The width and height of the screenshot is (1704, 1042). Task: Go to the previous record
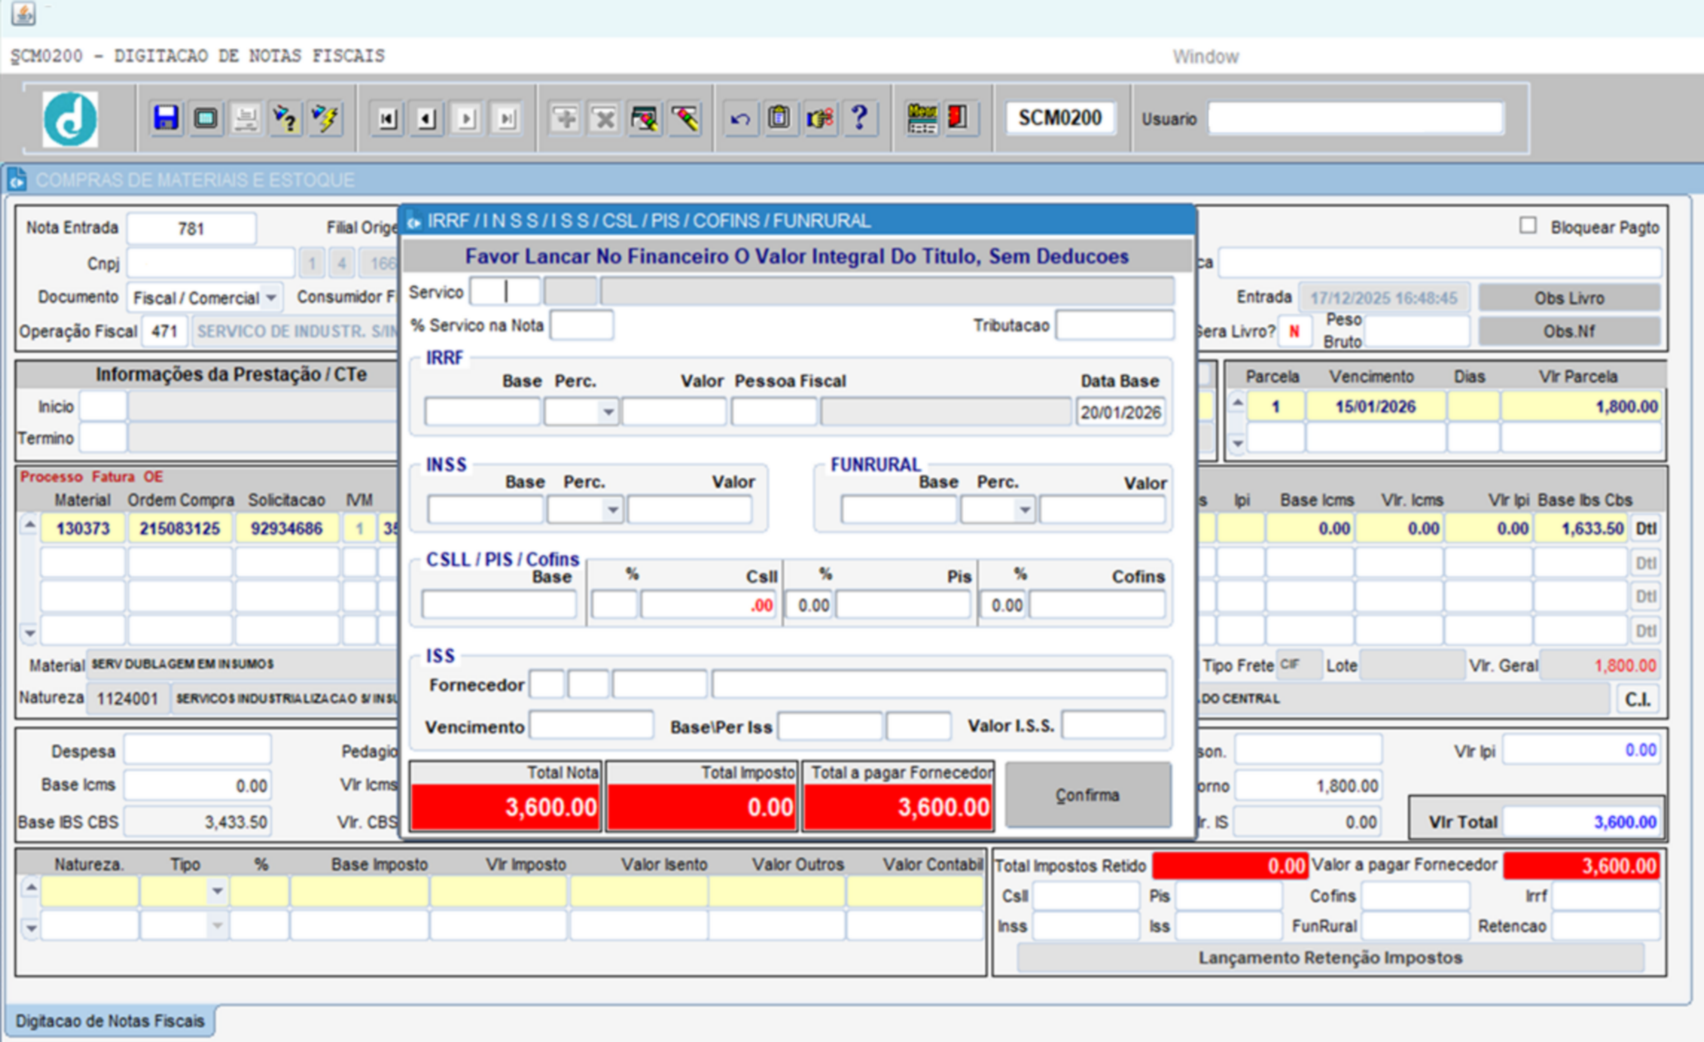tap(427, 119)
